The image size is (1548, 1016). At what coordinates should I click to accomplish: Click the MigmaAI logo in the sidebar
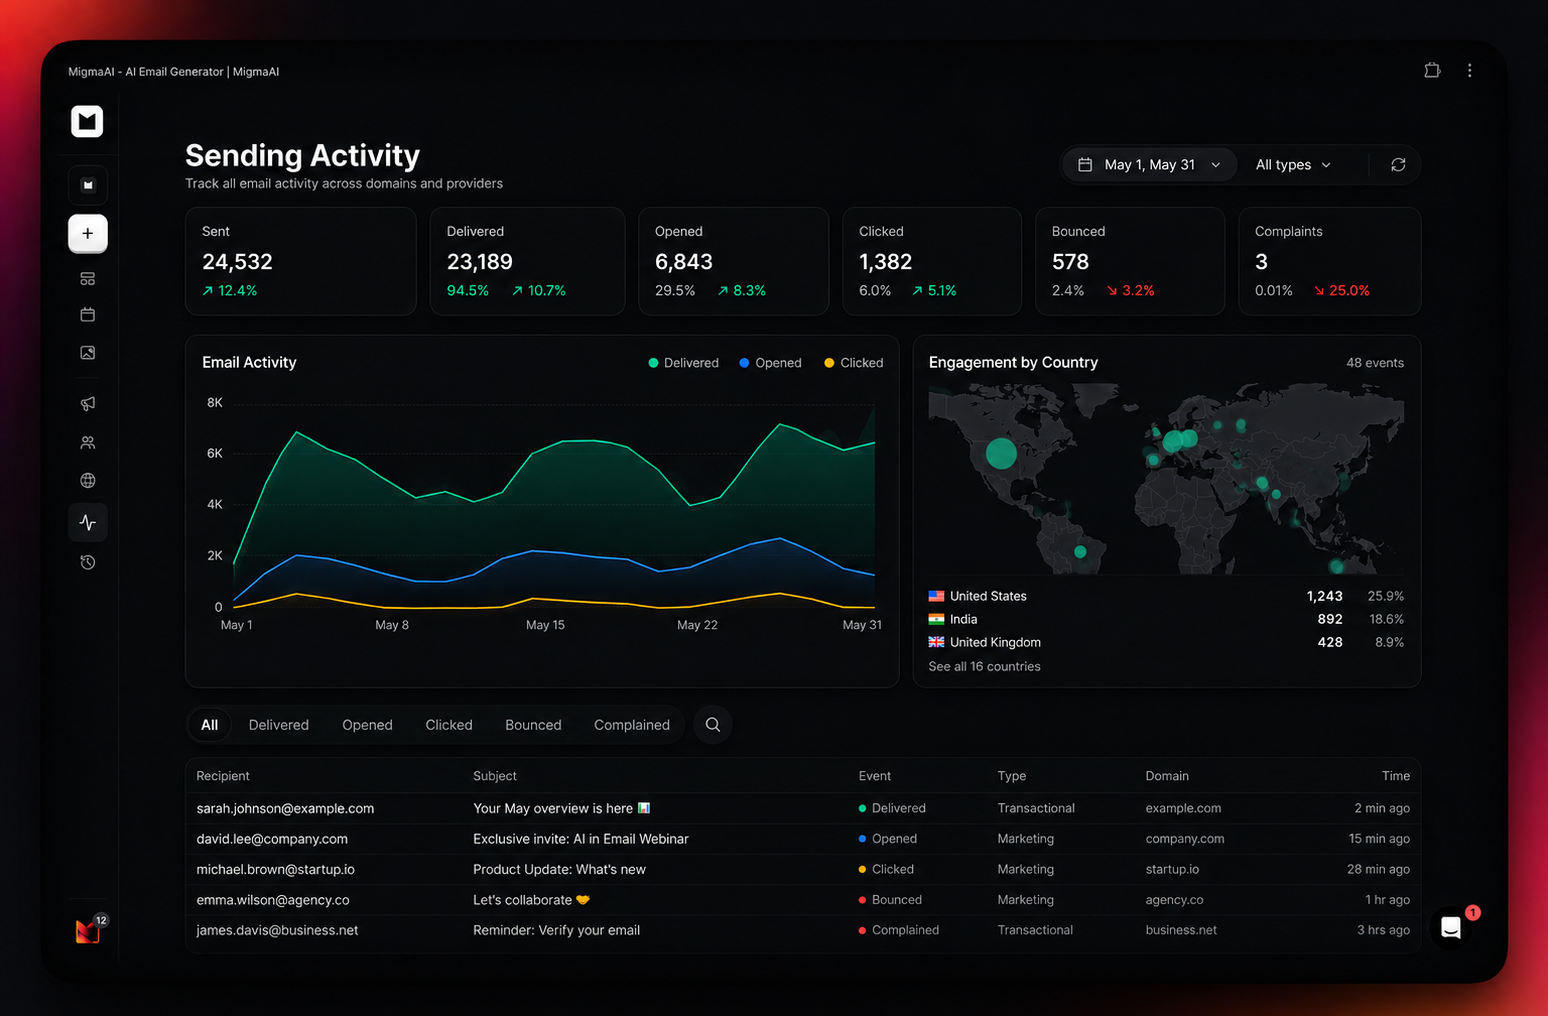(87, 121)
